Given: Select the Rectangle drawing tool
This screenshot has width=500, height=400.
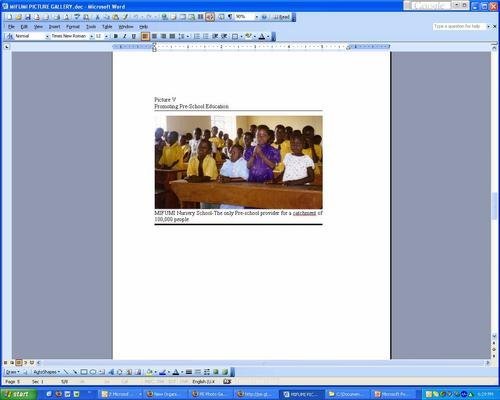Looking at the screenshot, I should (84, 372).
